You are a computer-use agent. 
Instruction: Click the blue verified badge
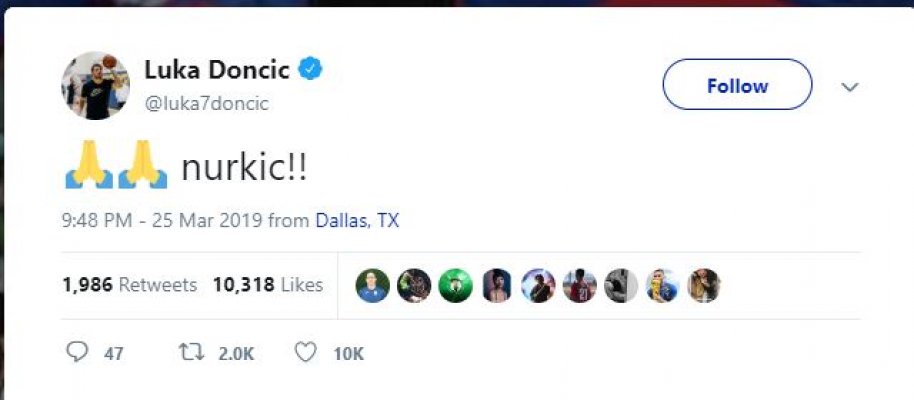[x=312, y=70]
